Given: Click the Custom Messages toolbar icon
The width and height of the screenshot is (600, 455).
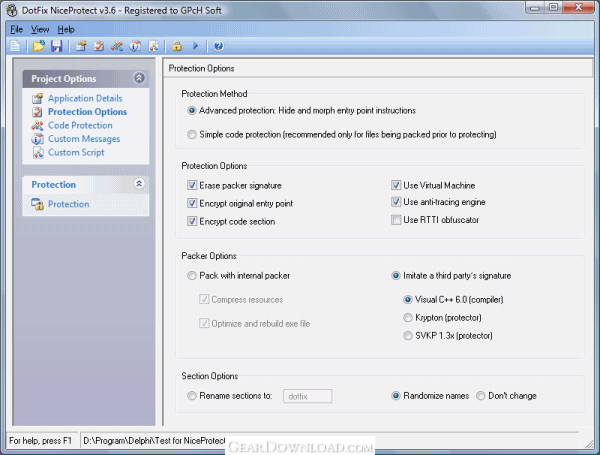Looking at the screenshot, I should click(x=135, y=46).
